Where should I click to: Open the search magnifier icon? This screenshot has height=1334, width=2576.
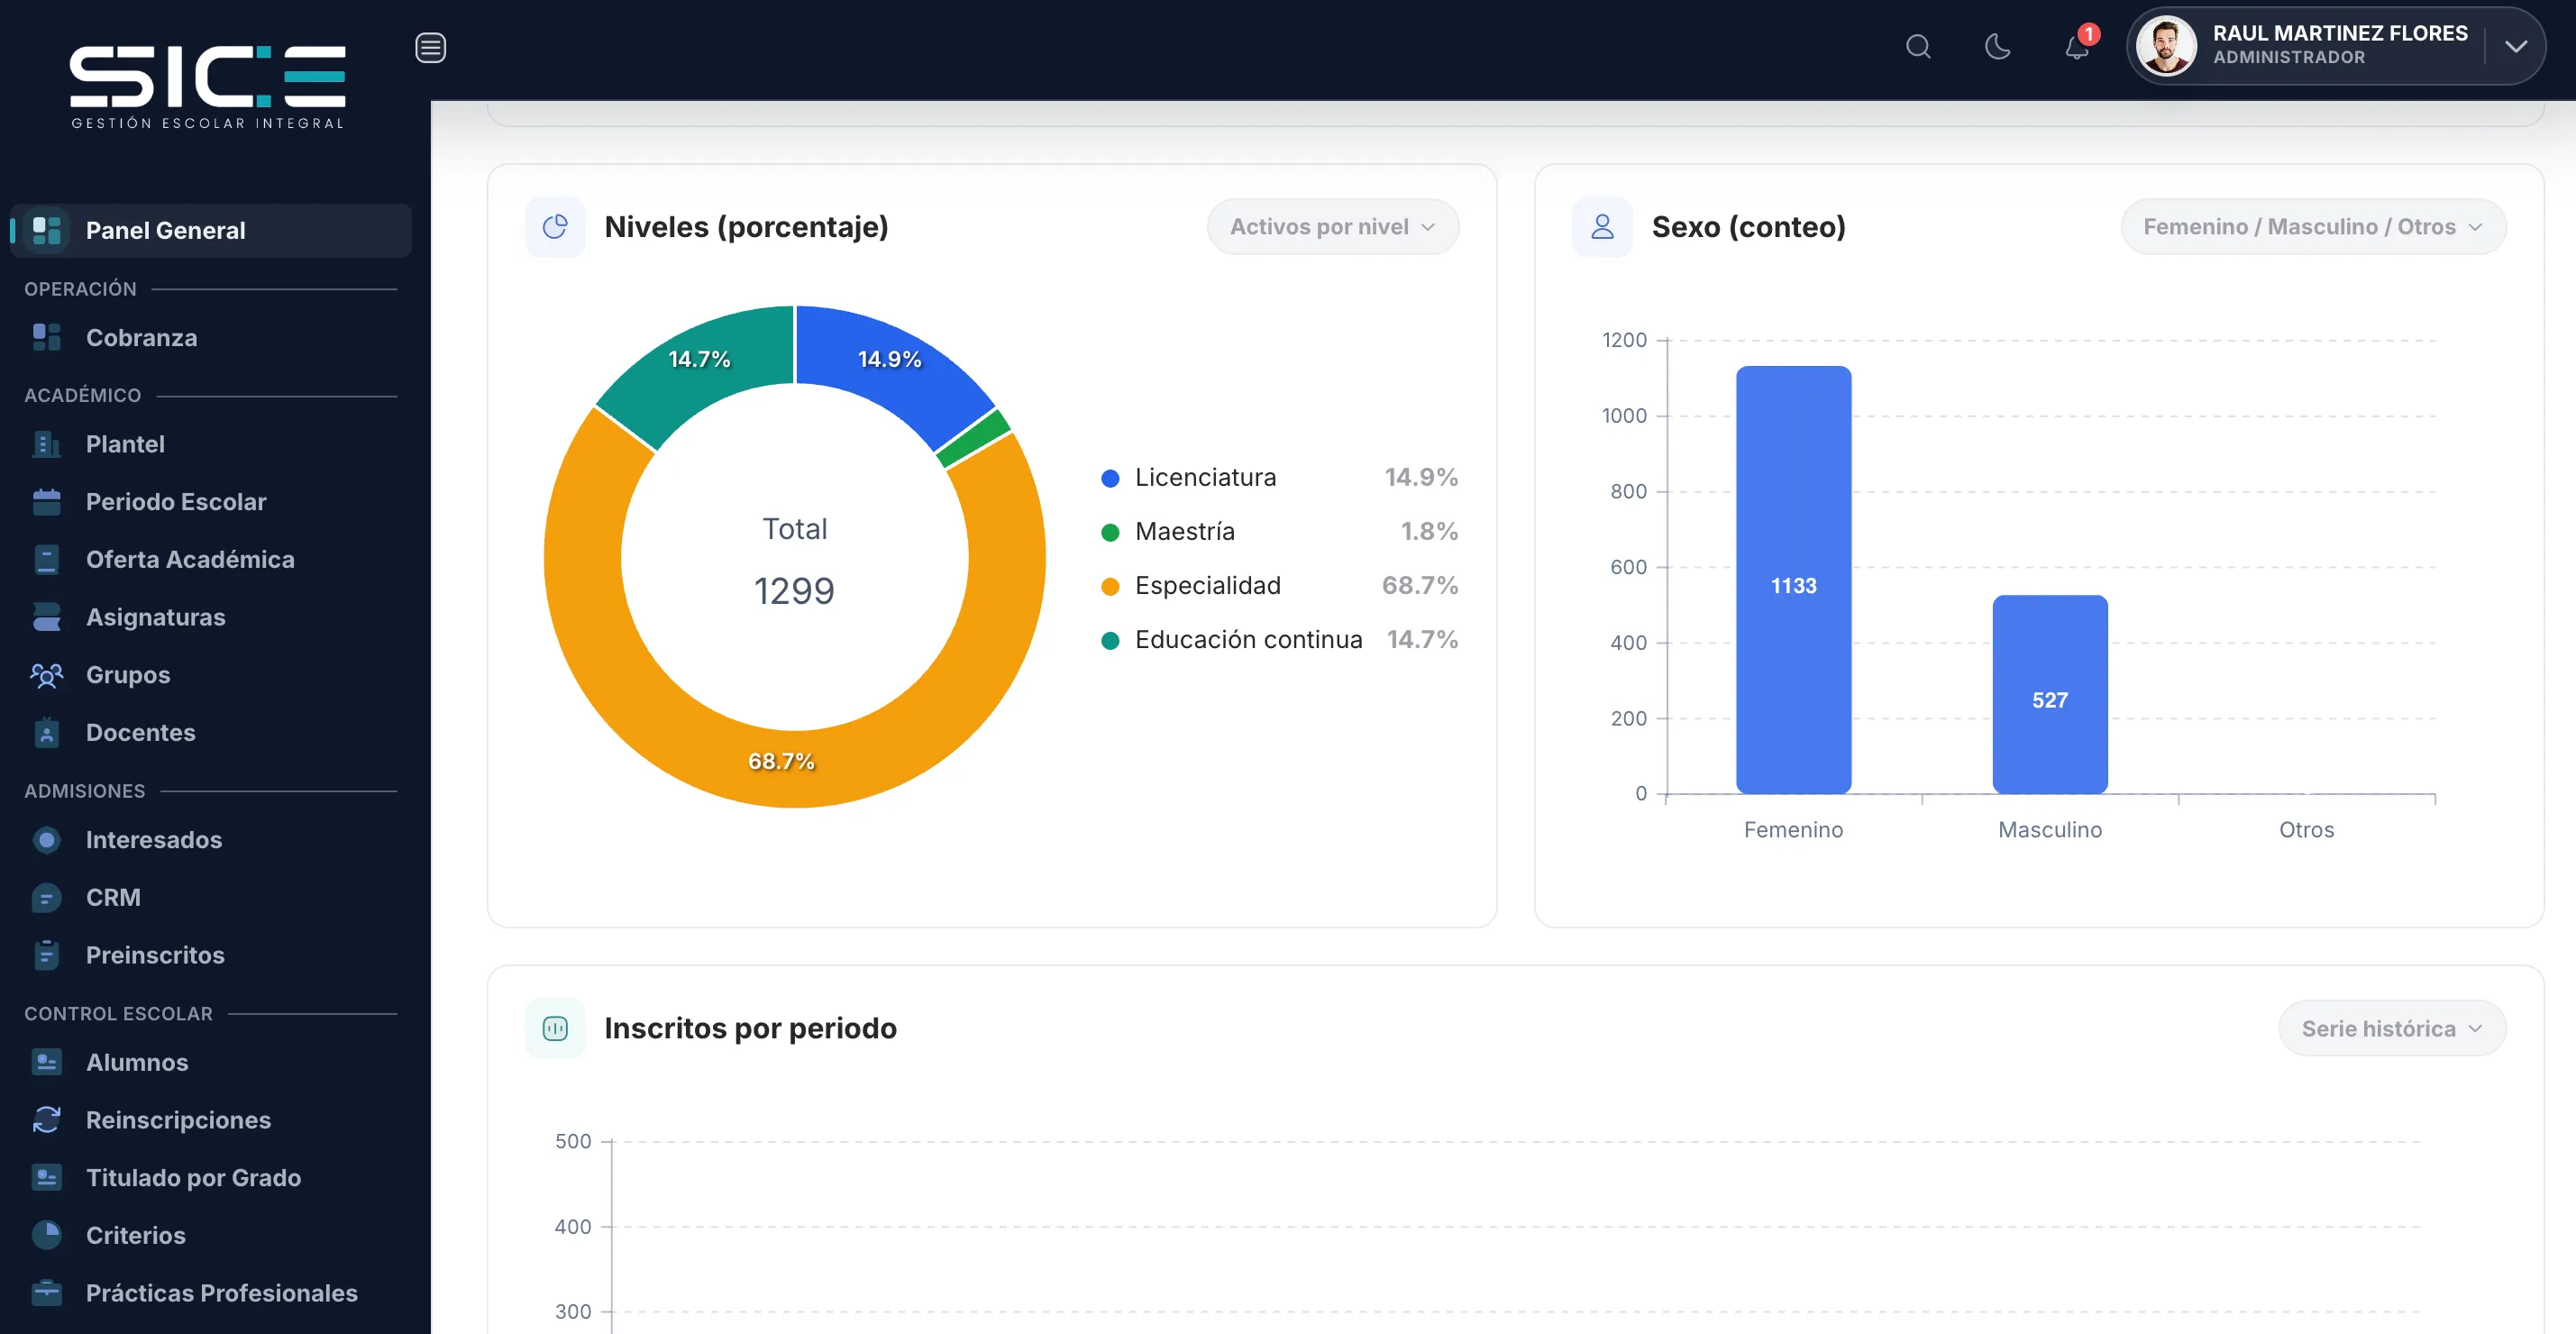(1917, 47)
